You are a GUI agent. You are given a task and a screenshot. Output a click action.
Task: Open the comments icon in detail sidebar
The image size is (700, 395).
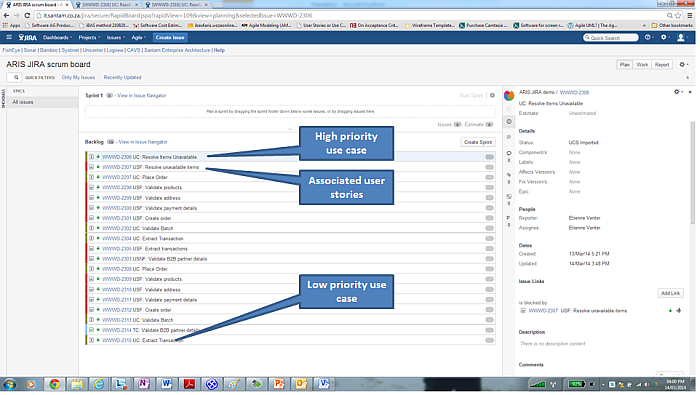point(509,154)
